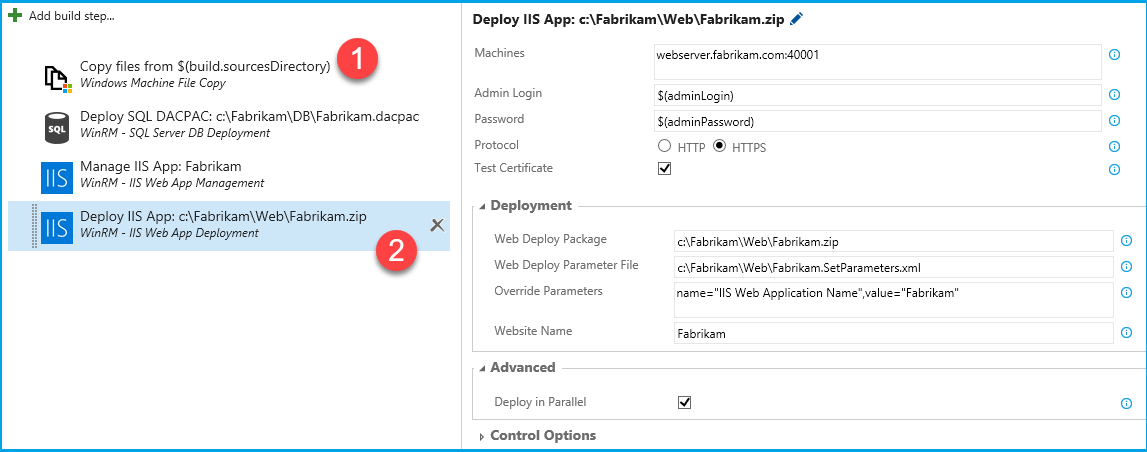Viewport: 1147px width, 452px height.
Task: Expand the Control Options section
Action: click(x=482, y=437)
